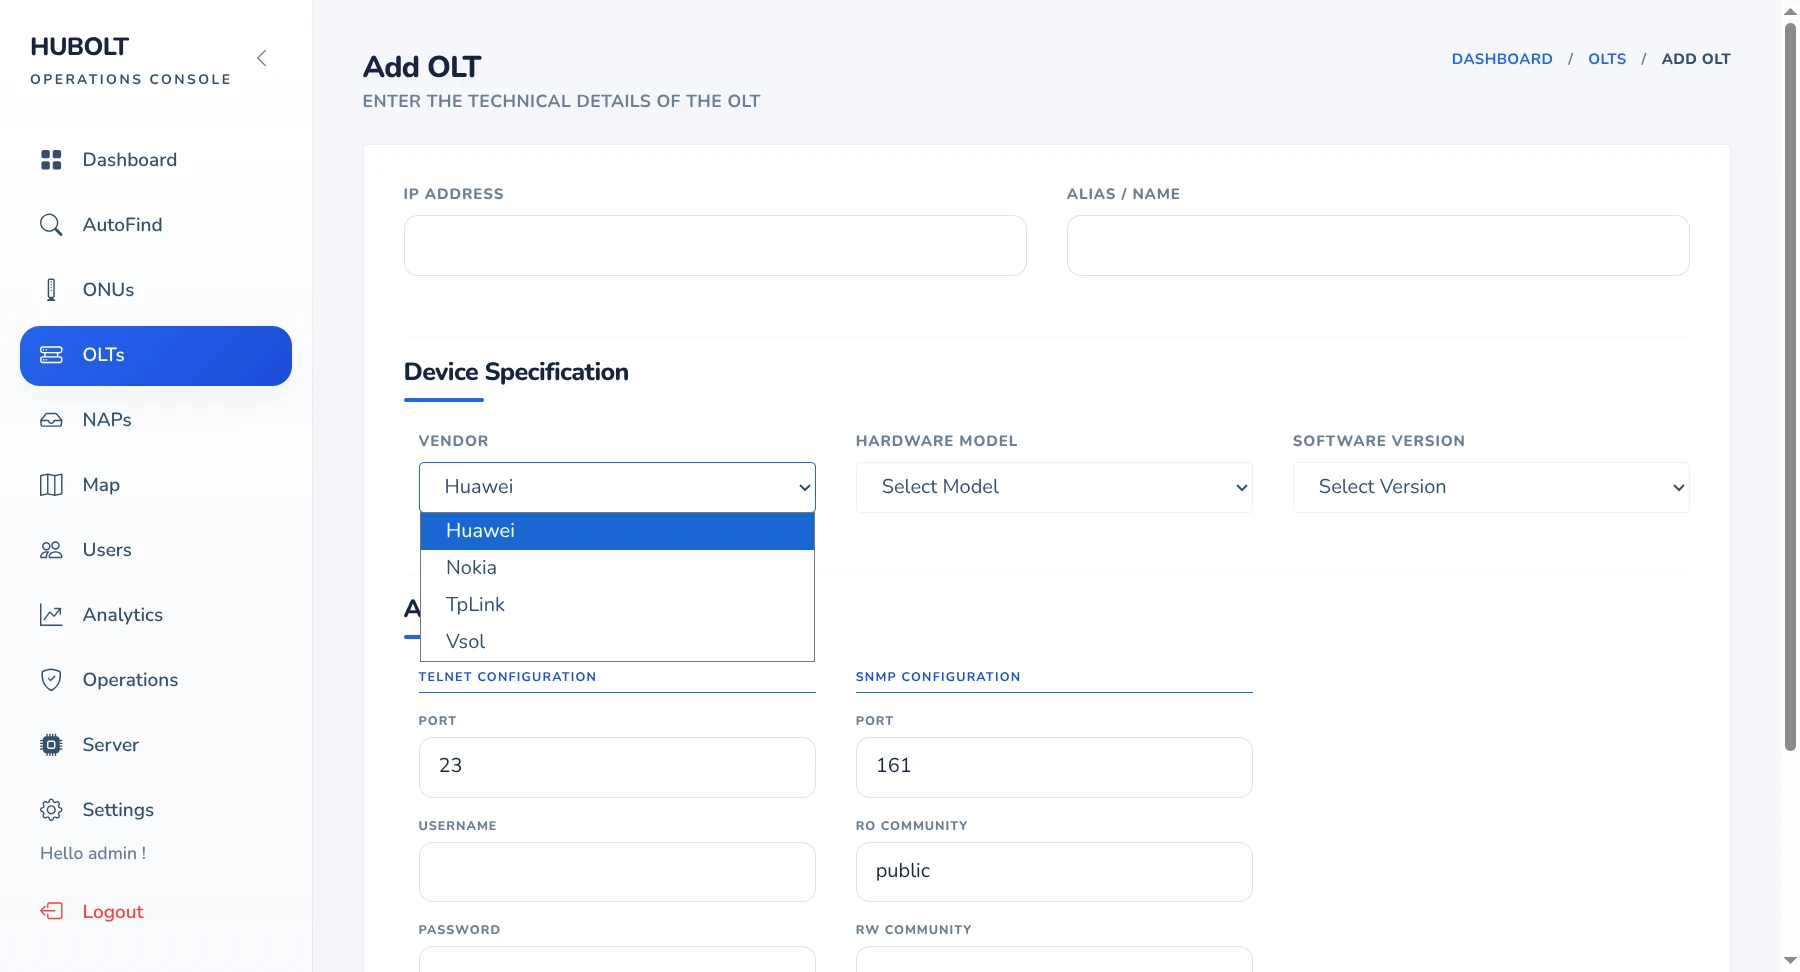Follow the OLTs breadcrumb link
Screen dimensions: 1800x972
(1607, 59)
